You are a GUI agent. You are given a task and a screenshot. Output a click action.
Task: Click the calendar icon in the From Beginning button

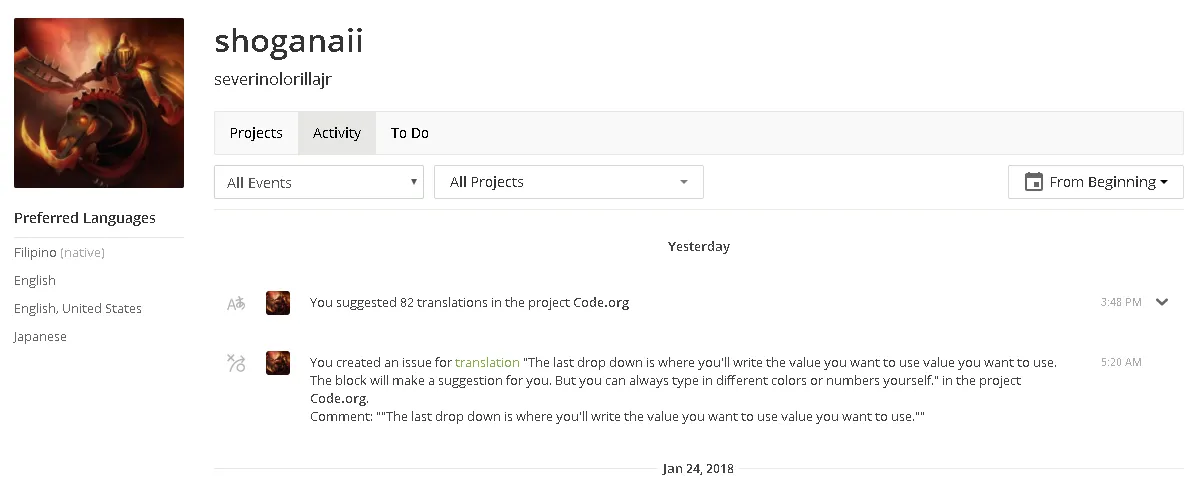pos(1033,182)
